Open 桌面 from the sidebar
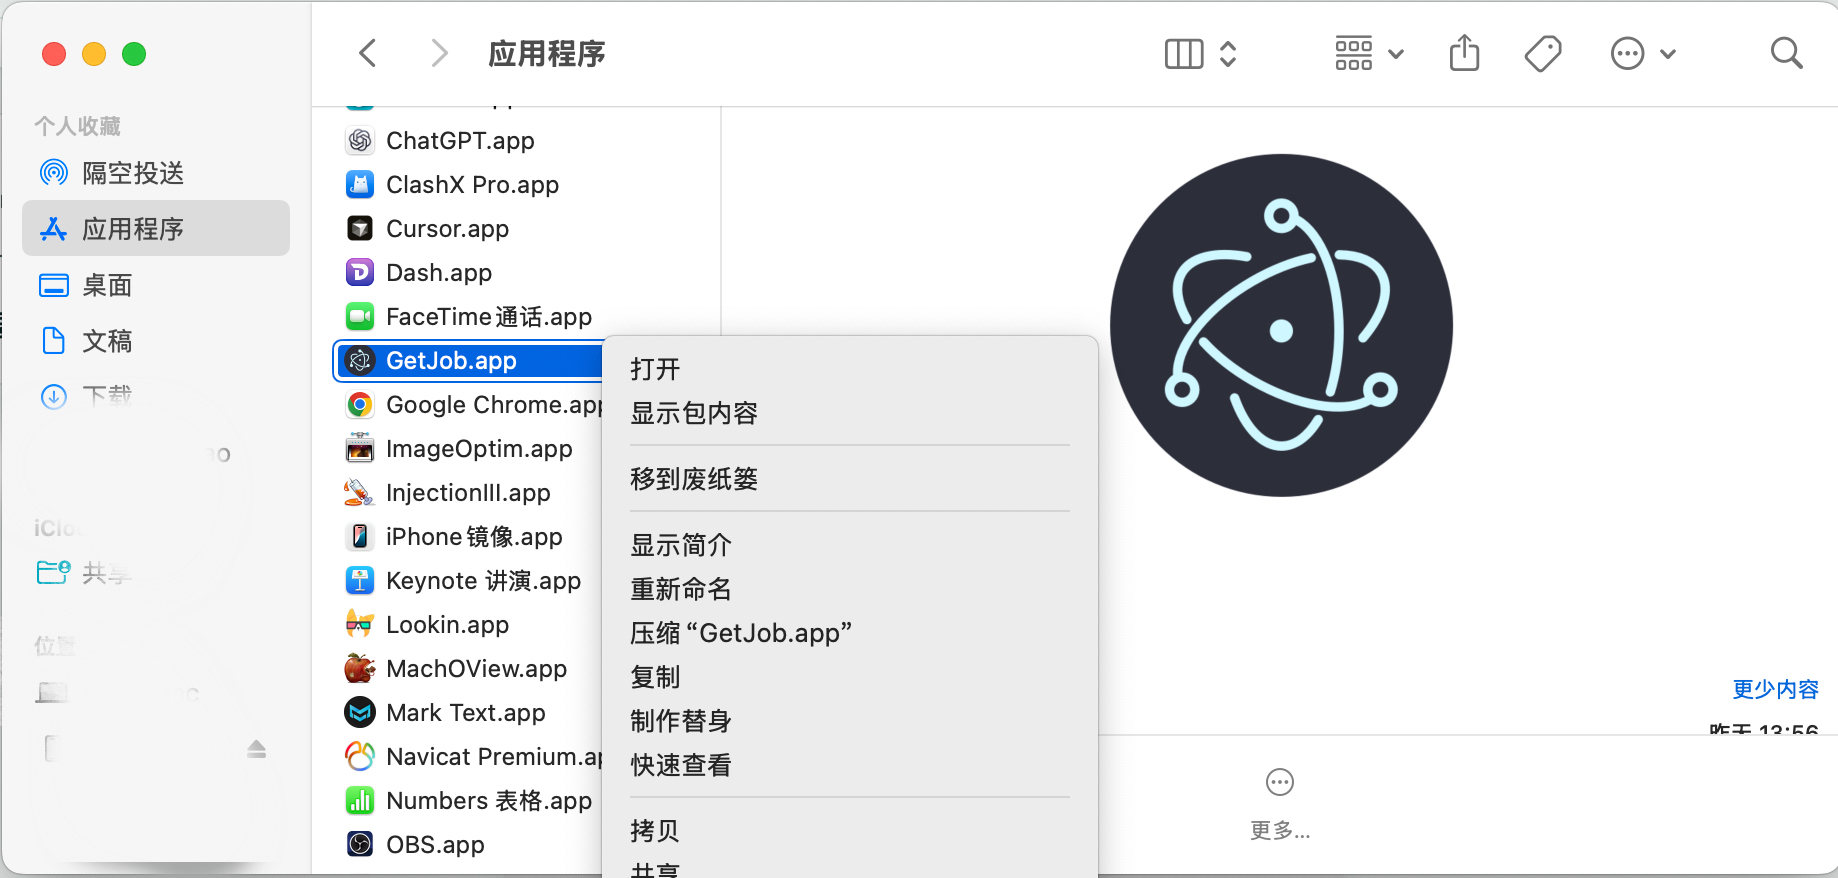 (x=156, y=285)
